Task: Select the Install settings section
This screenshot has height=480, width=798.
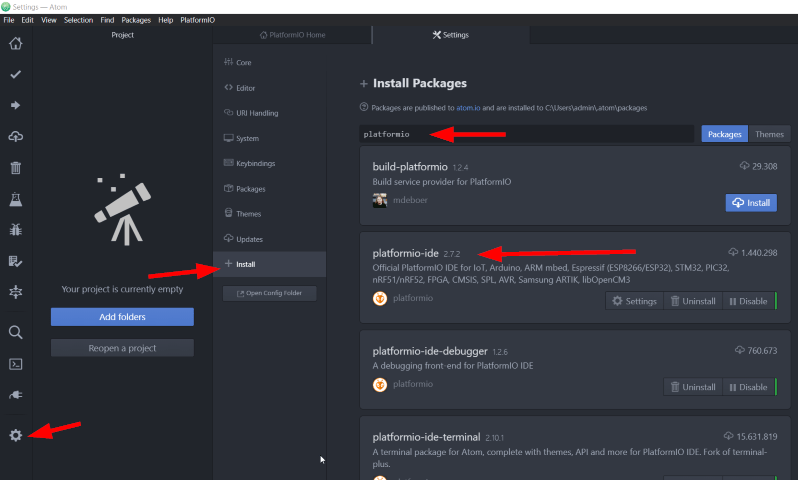Action: tap(270, 264)
